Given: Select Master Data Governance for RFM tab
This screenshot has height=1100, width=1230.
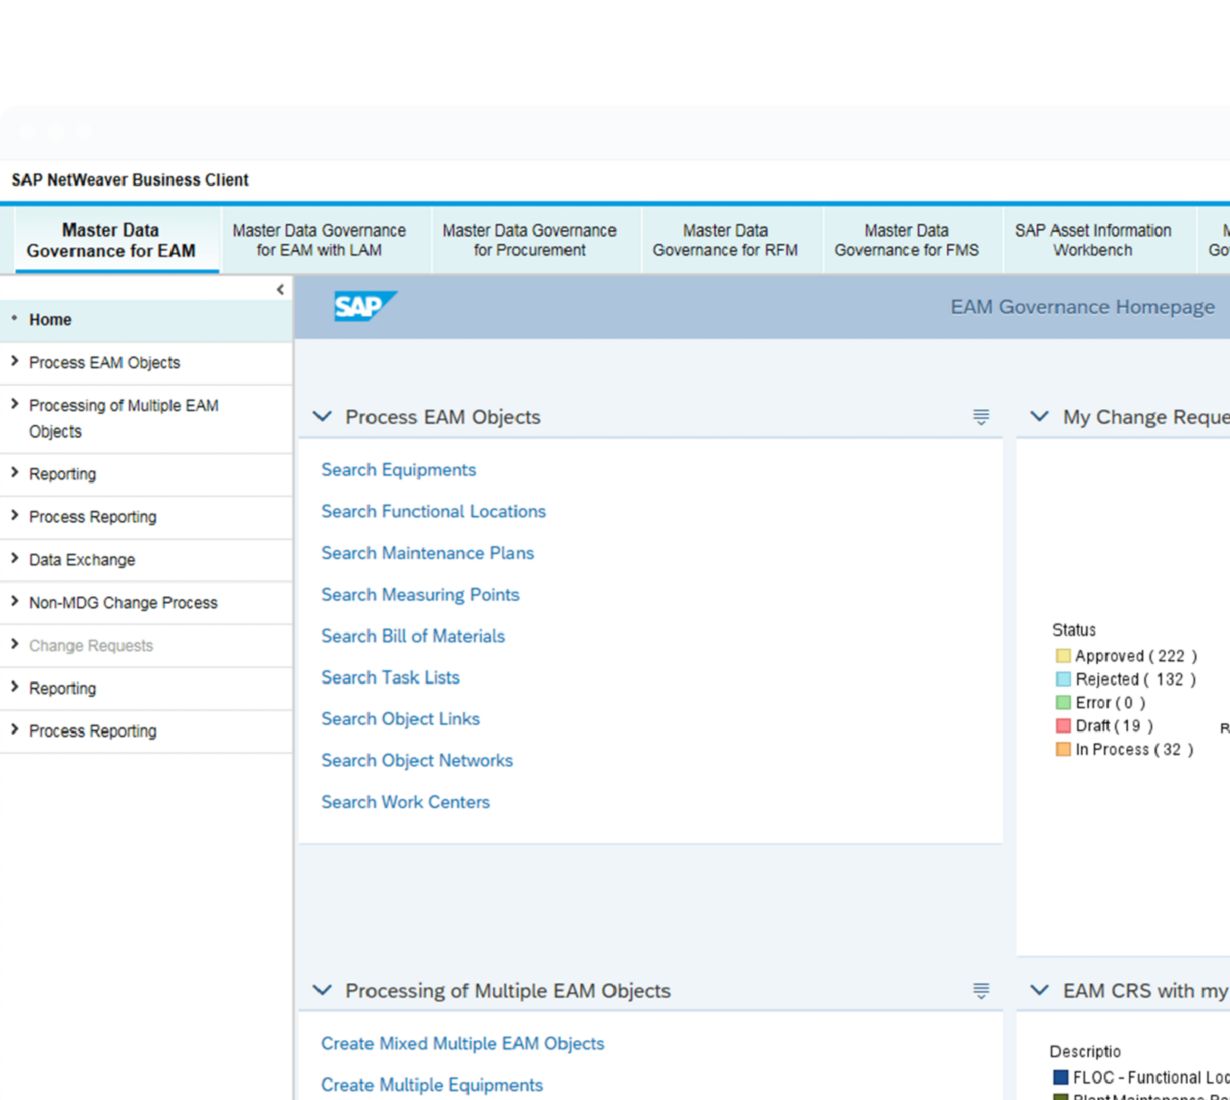Looking at the screenshot, I should pos(725,240).
